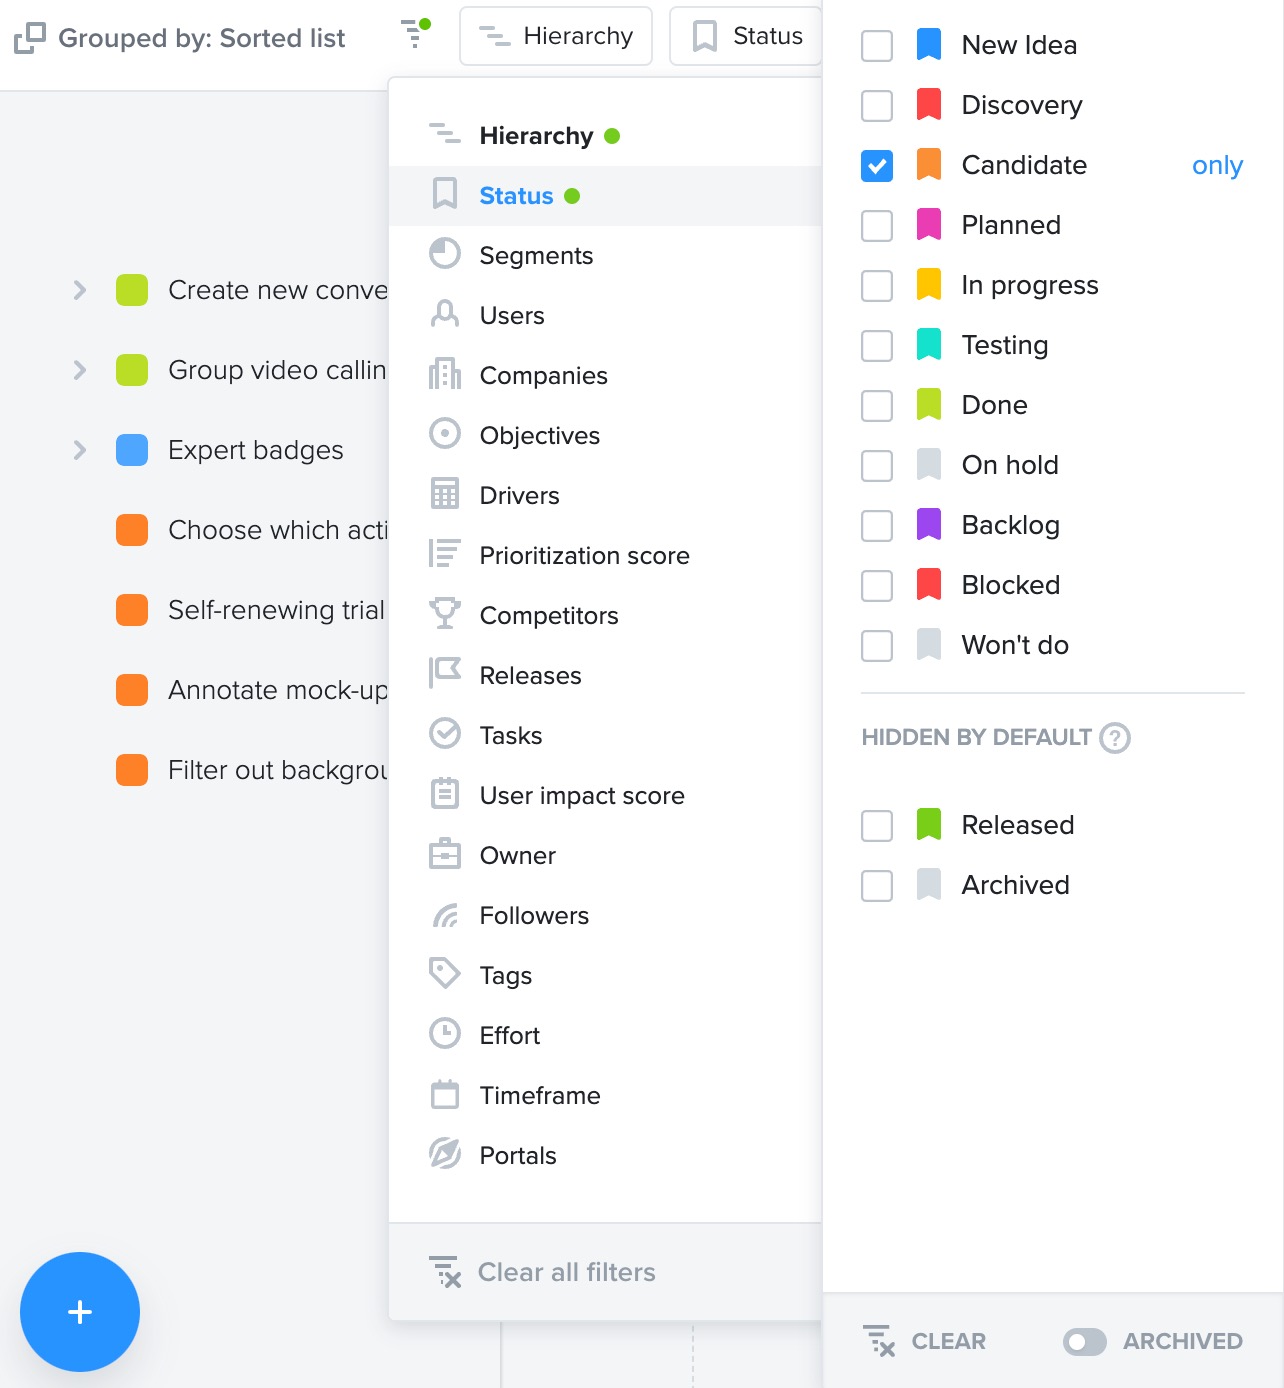The image size is (1284, 1388).
Task: Click the green swatch for Group video callin…
Action: coord(132,370)
